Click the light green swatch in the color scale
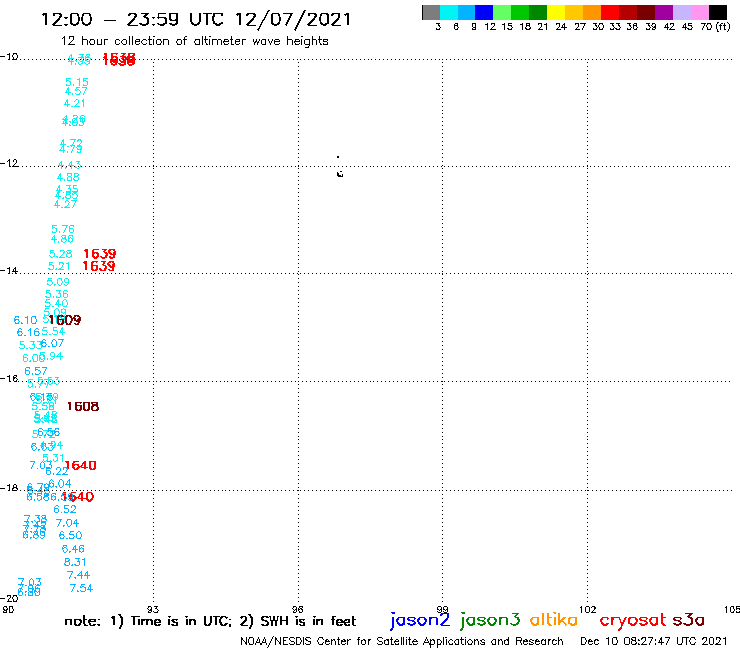 coord(502,12)
